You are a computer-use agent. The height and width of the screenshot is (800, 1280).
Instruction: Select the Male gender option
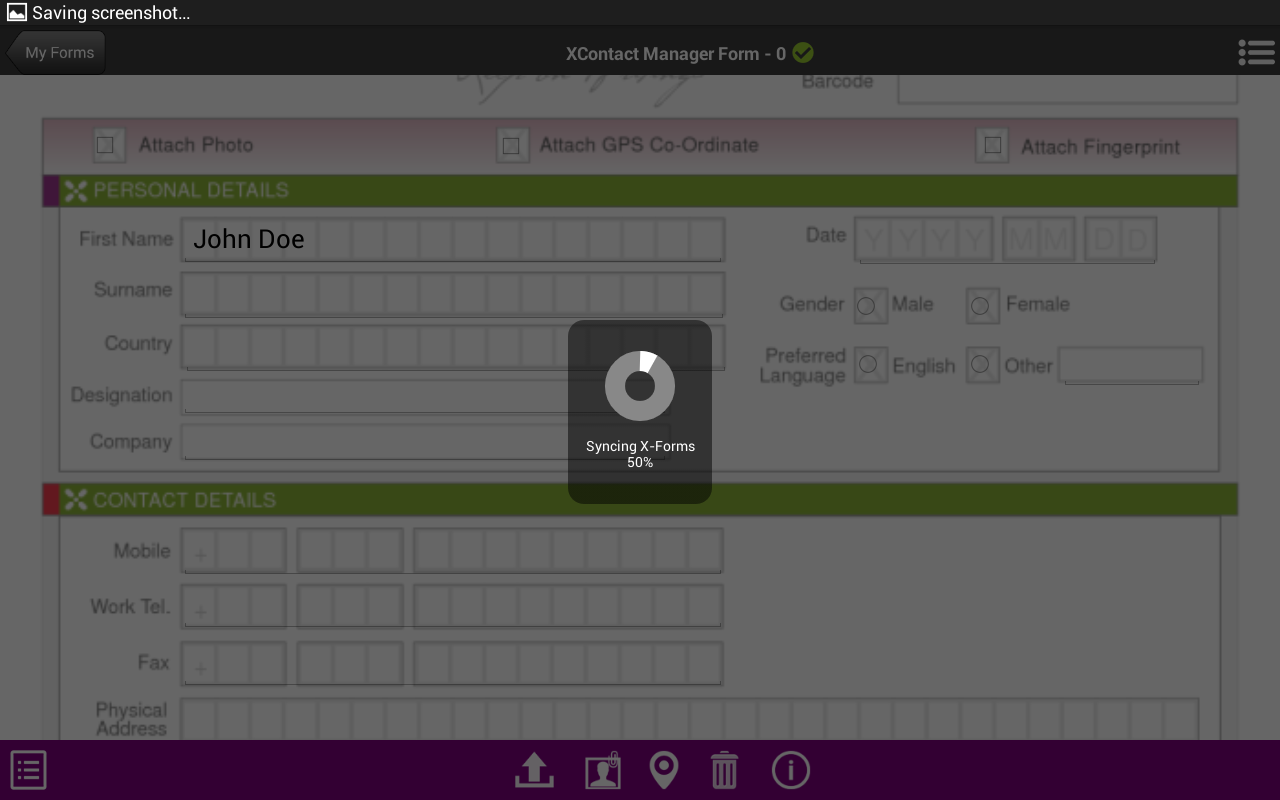coord(869,306)
